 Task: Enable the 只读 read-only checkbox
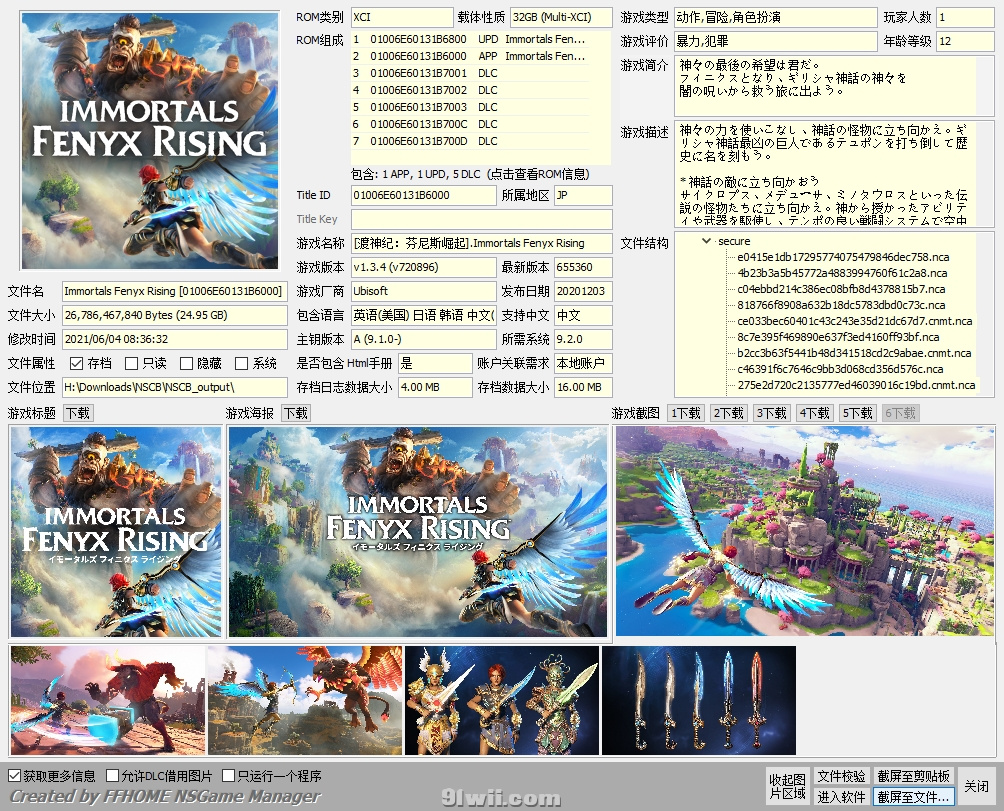pos(132,364)
